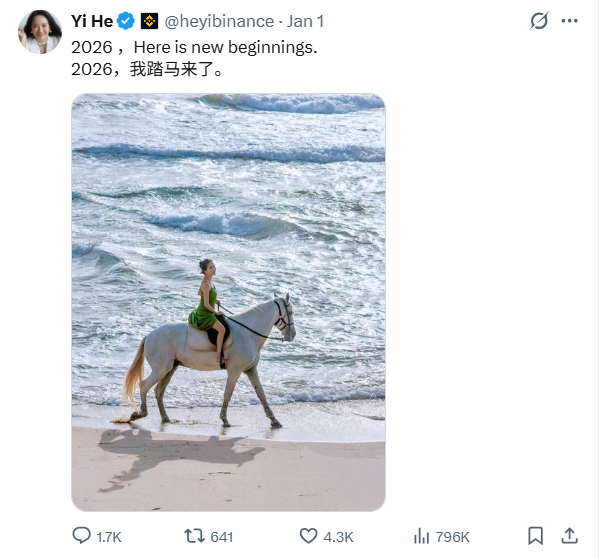
Task: Toggle the like heart icon
Action: (309, 535)
